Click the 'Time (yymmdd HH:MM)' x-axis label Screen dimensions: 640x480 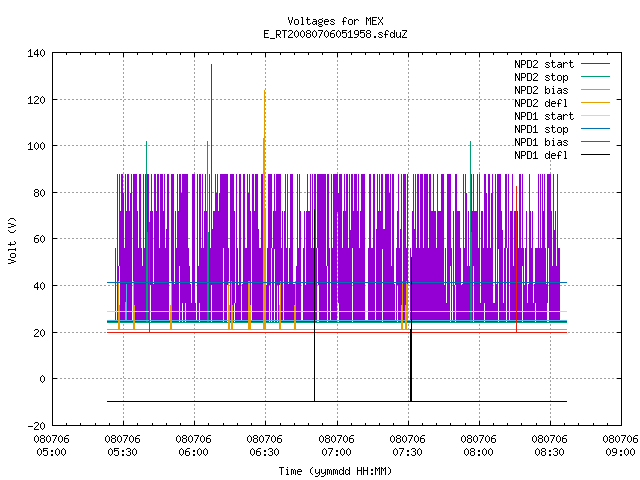click(x=335, y=471)
